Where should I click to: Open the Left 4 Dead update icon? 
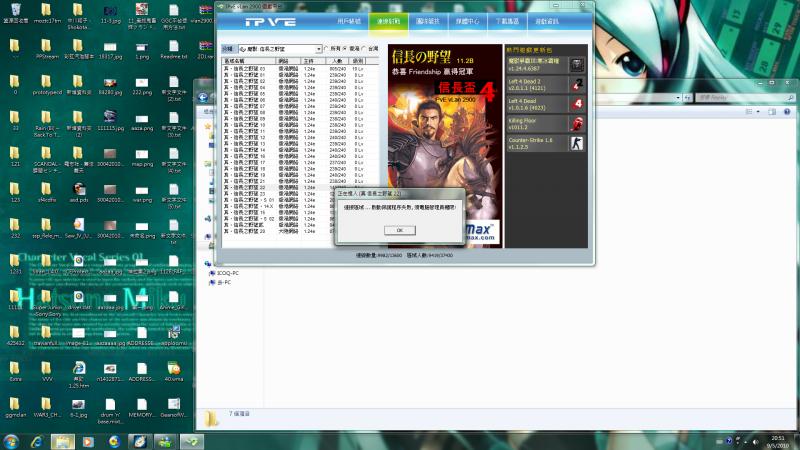[x=576, y=104]
